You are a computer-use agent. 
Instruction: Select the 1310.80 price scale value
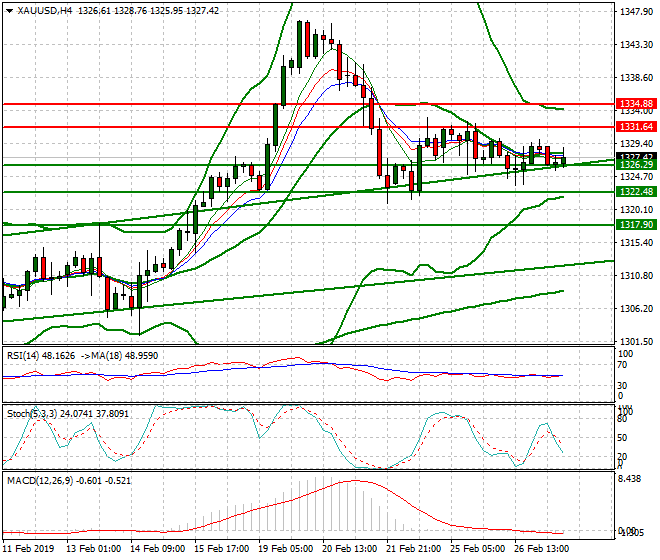(636, 276)
